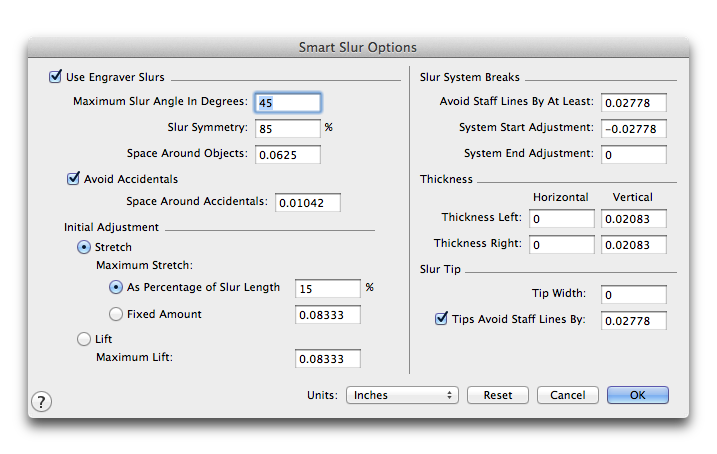
Task: Click the Slur System Breaks heading text
Action: (x=470, y=77)
